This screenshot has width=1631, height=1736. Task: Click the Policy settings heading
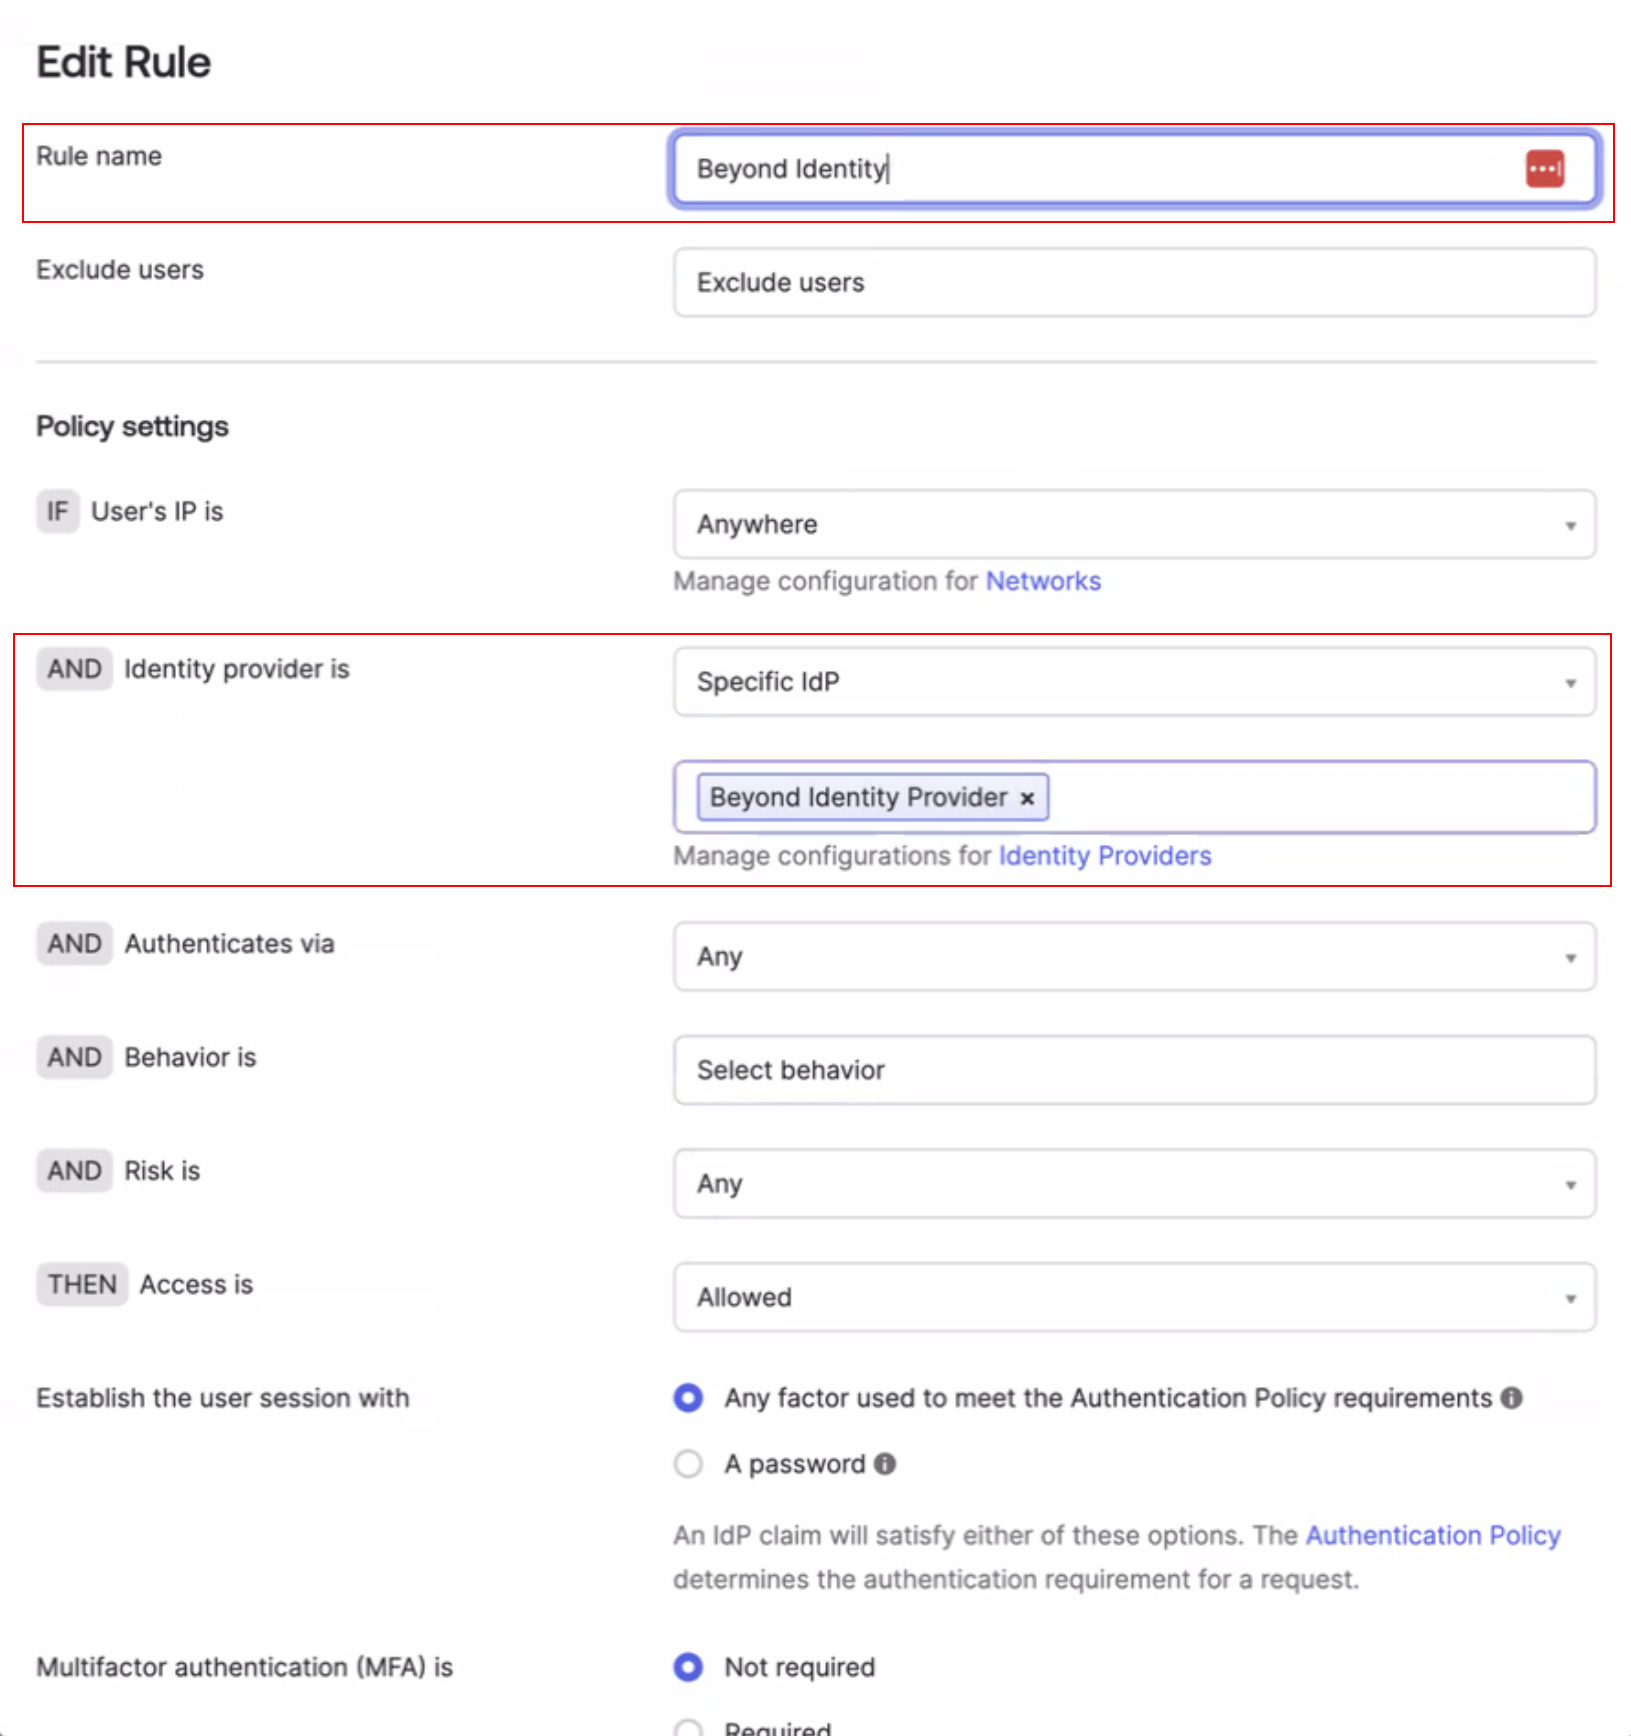132,426
